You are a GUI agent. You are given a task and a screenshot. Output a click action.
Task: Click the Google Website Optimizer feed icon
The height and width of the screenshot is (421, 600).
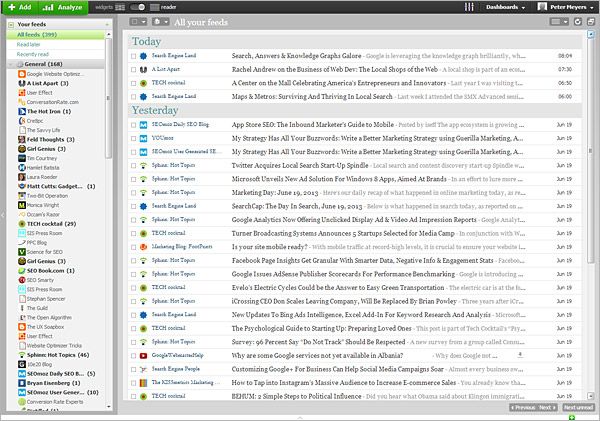[21, 74]
